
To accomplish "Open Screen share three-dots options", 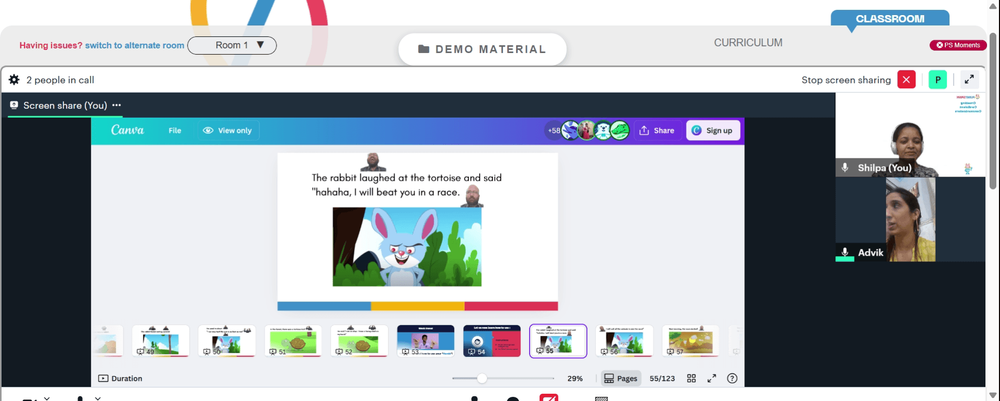I will (x=116, y=105).
